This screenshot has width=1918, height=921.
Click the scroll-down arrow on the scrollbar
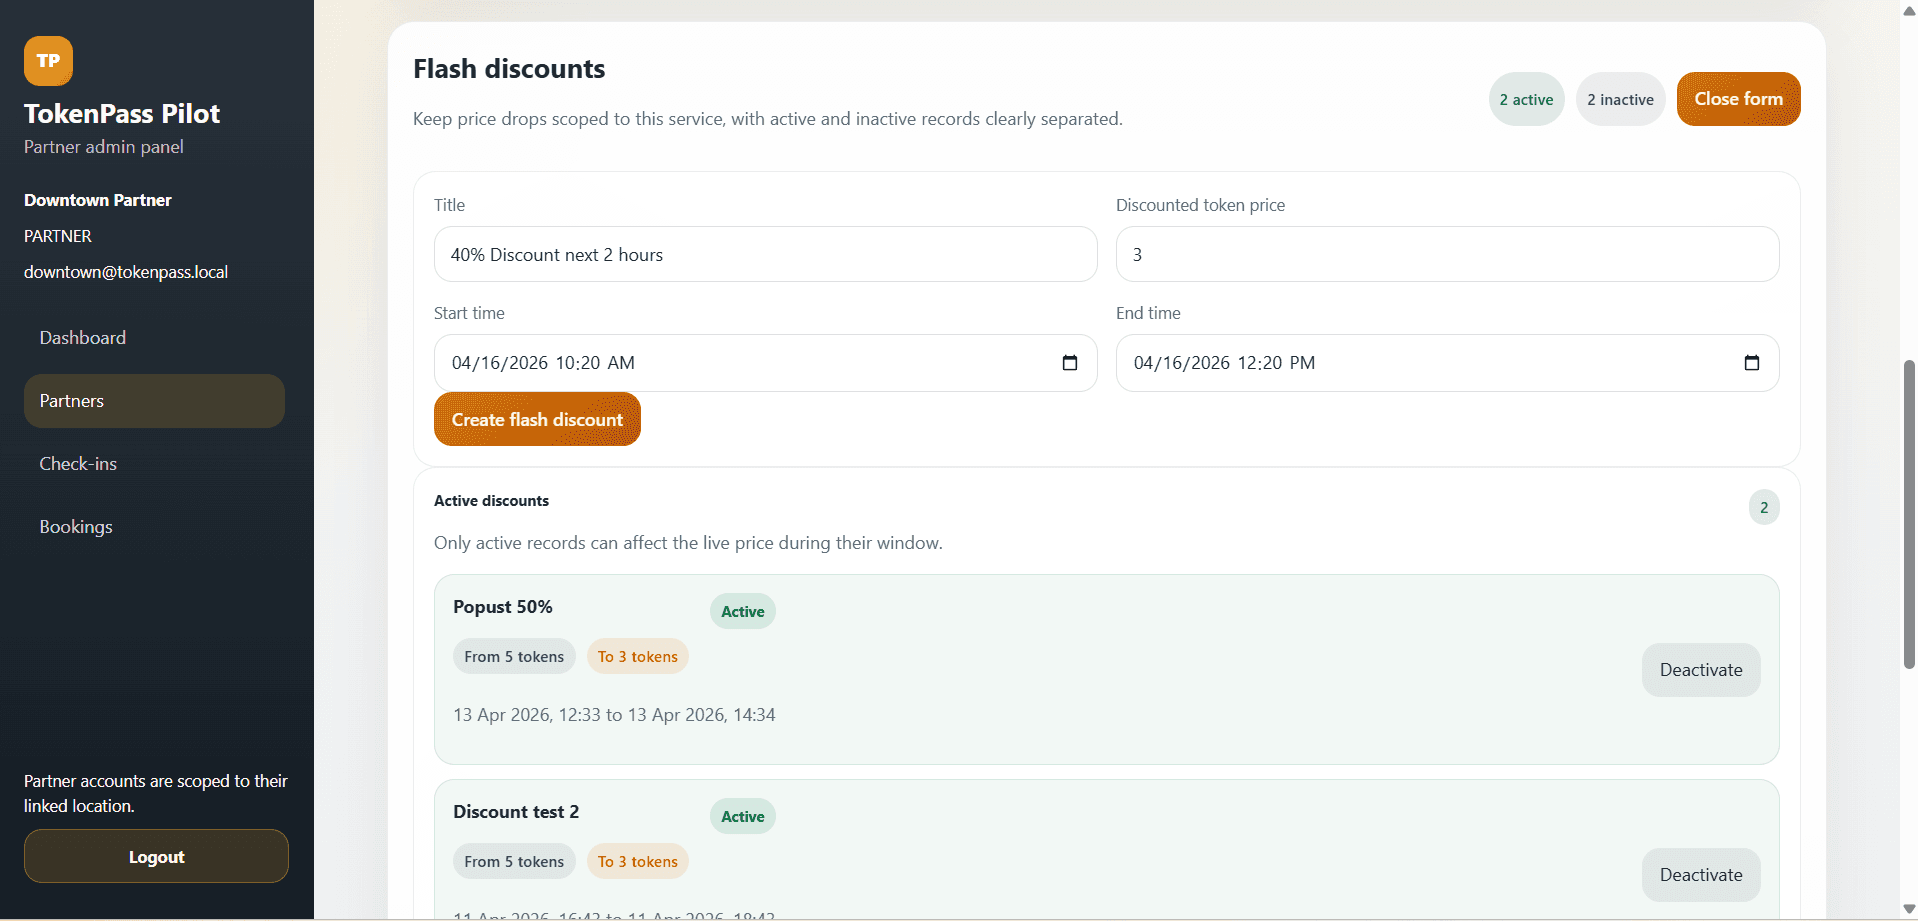(1907, 910)
